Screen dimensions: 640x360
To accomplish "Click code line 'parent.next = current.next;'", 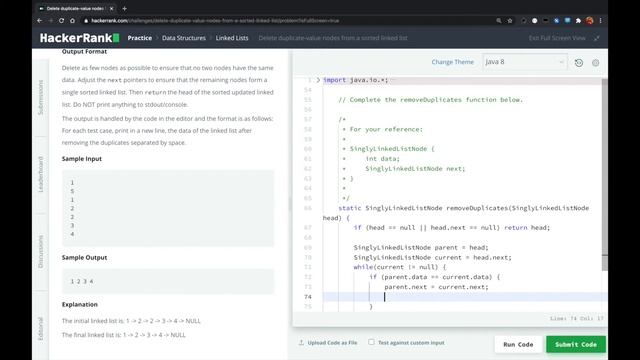I will (x=436, y=287).
